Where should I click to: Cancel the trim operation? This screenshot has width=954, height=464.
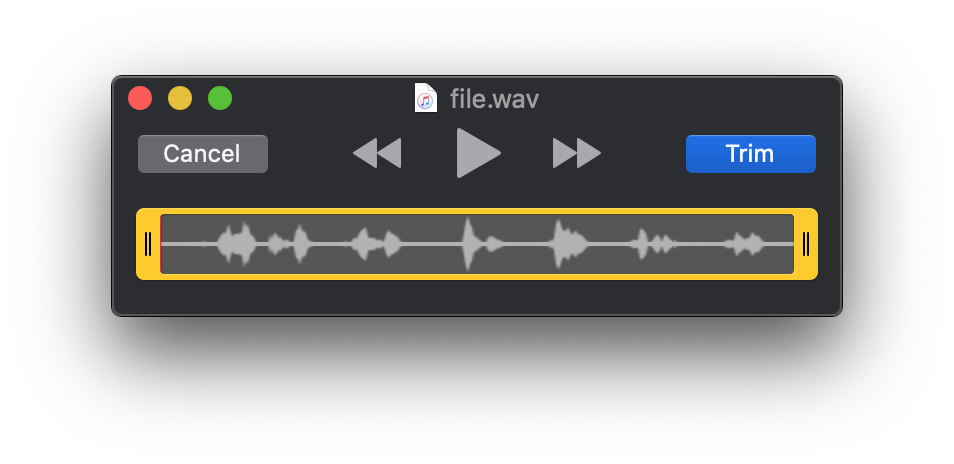tap(203, 154)
